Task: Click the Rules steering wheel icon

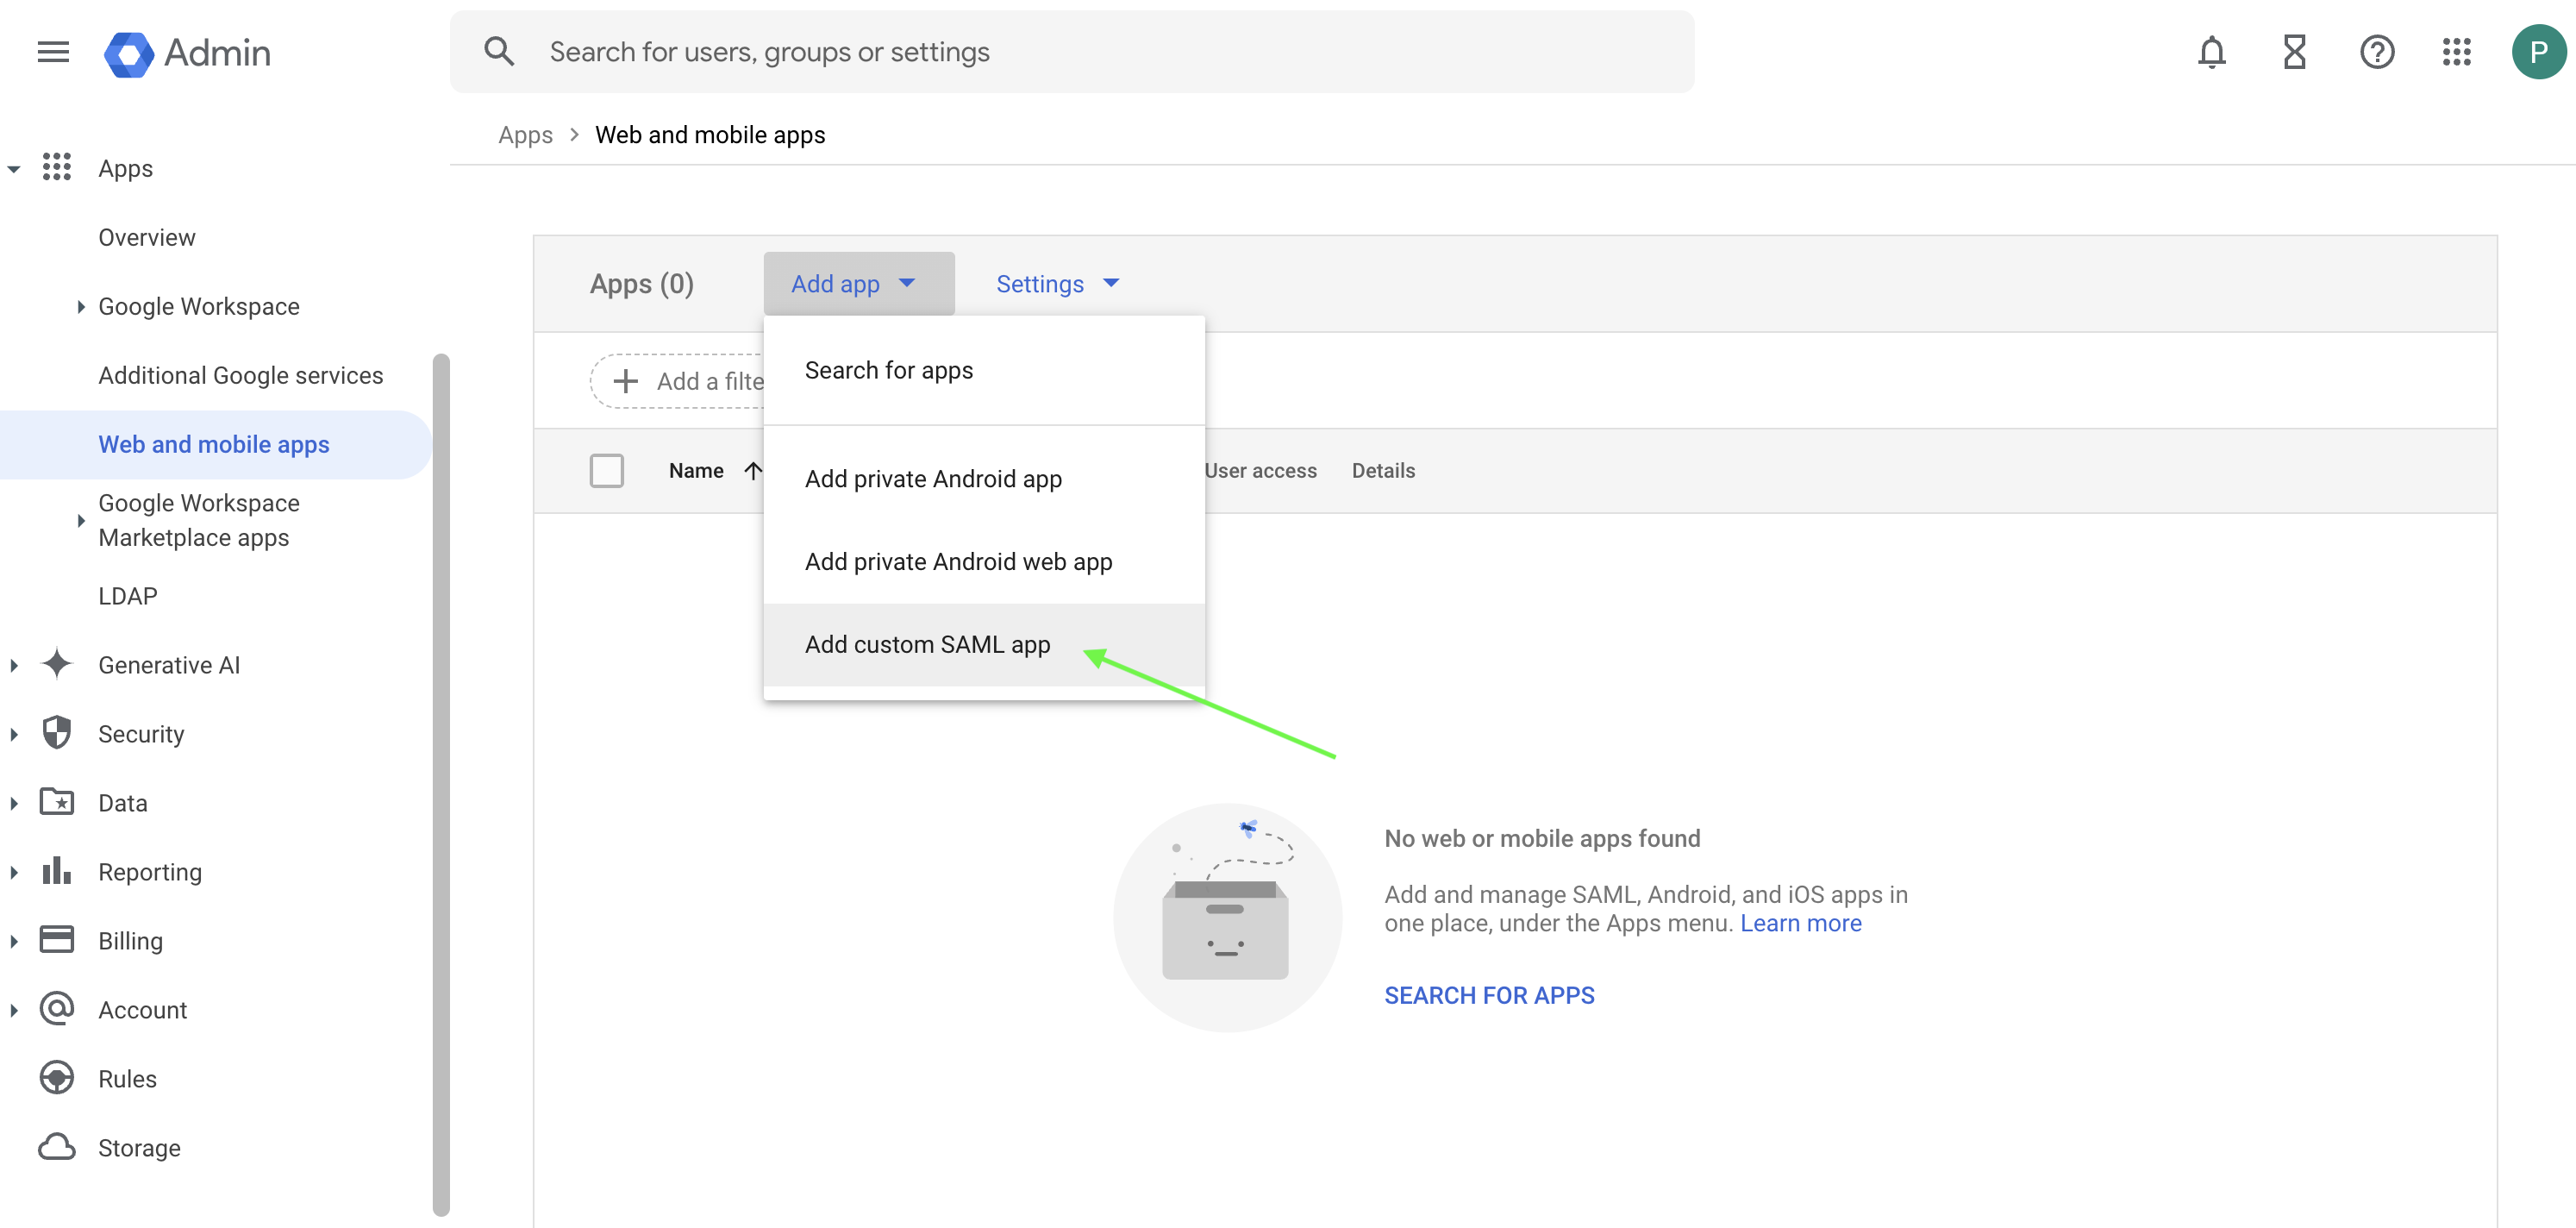Action: click(57, 1078)
